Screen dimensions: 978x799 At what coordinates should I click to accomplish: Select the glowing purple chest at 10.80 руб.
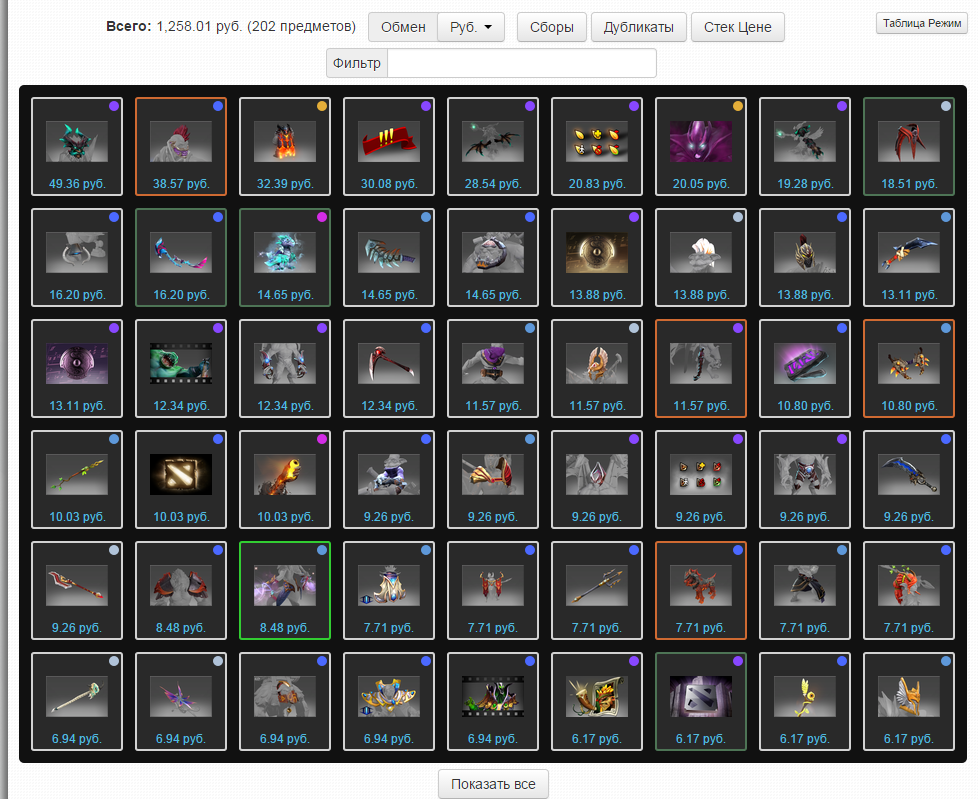point(805,369)
